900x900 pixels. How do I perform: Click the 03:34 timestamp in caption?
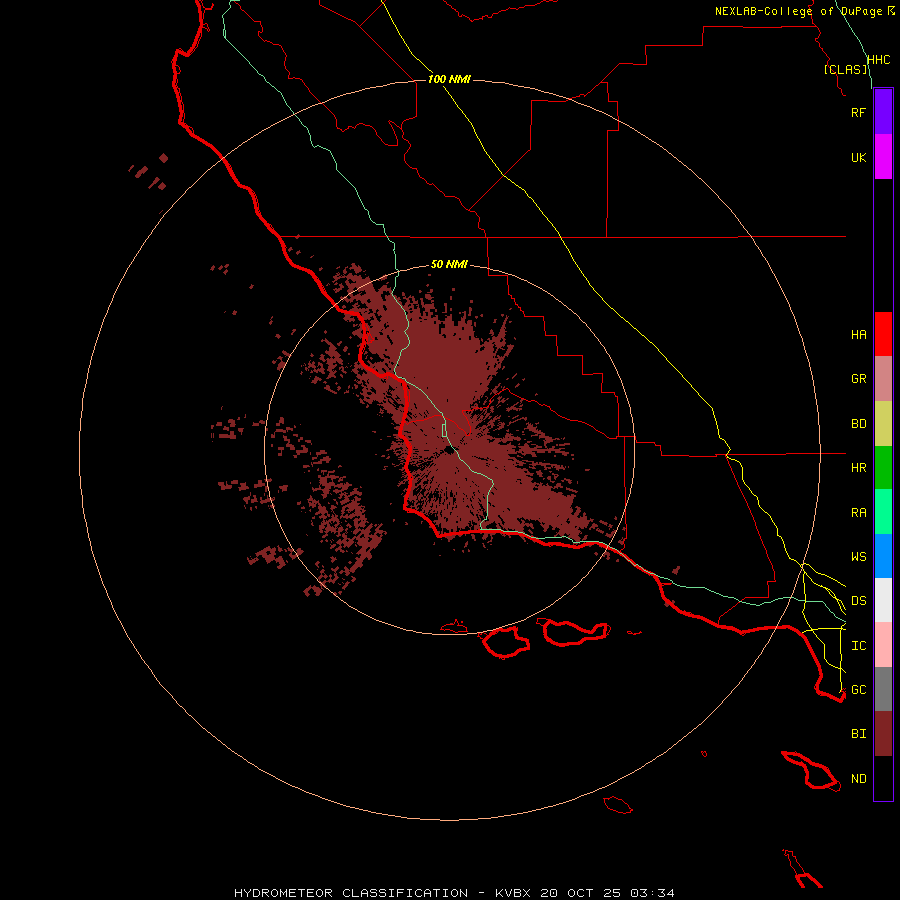click(652, 893)
